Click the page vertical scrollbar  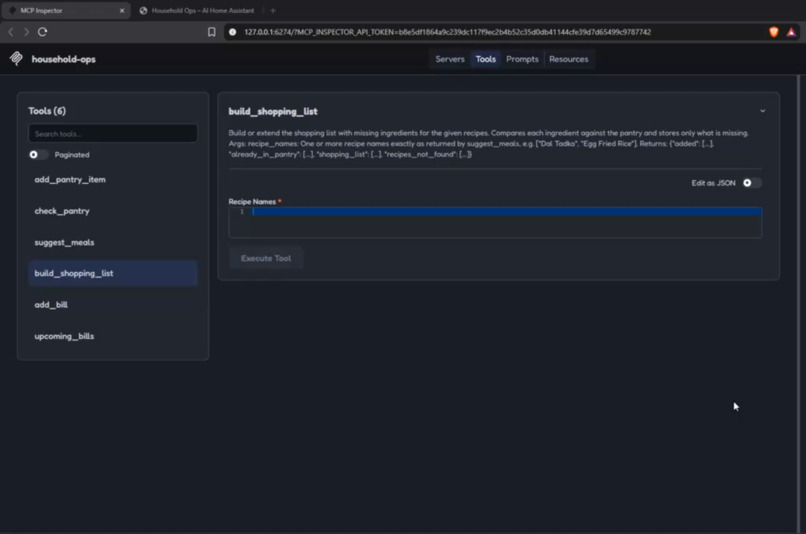click(798, 303)
